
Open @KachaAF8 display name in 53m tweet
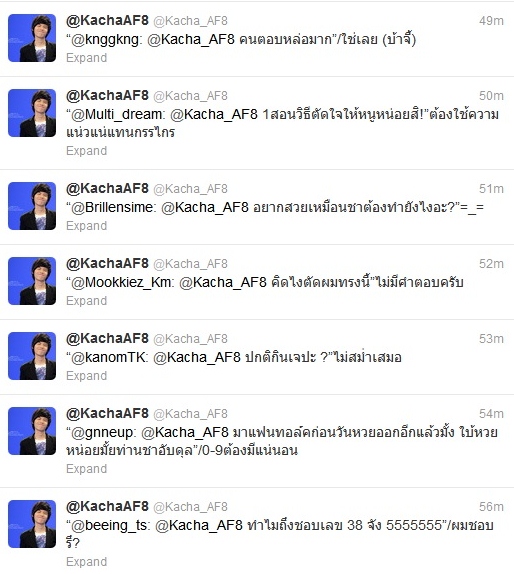click(x=107, y=338)
